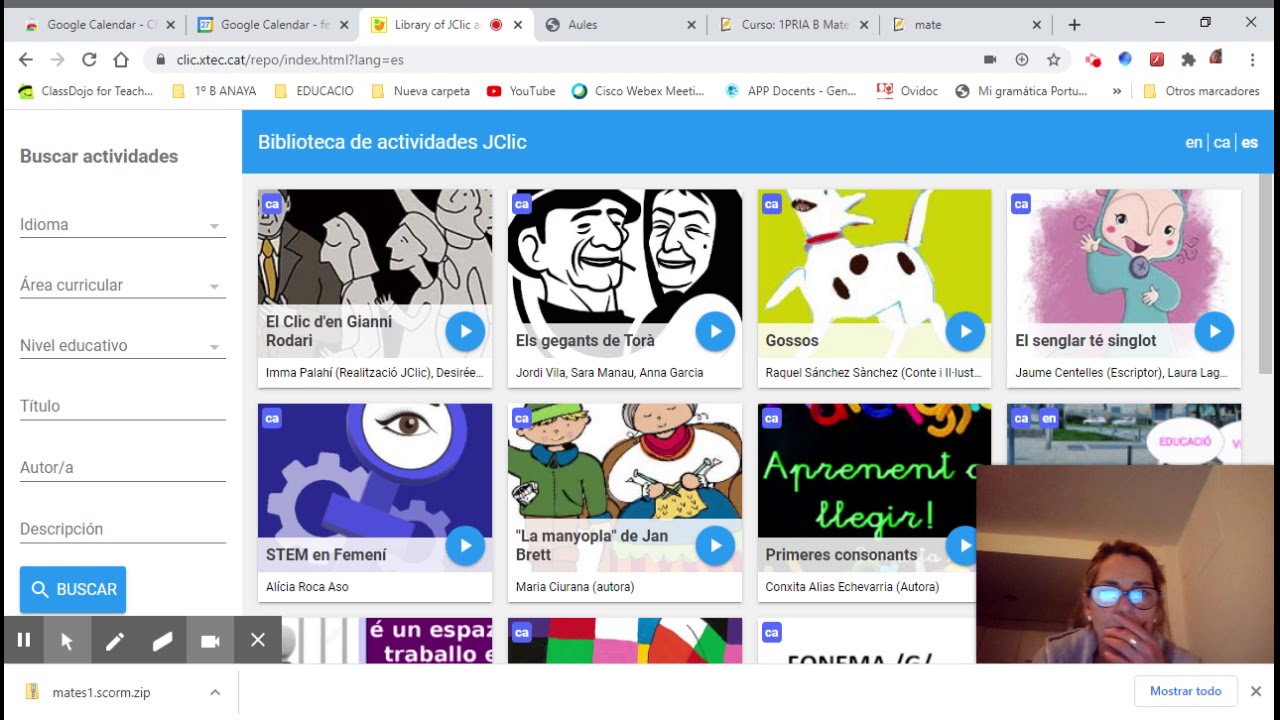The height and width of the screenshot is (720, 1280).
Task: Select the eraser tool in recorder toolbar
Action: pyautogui.click(x=162, y=640)
